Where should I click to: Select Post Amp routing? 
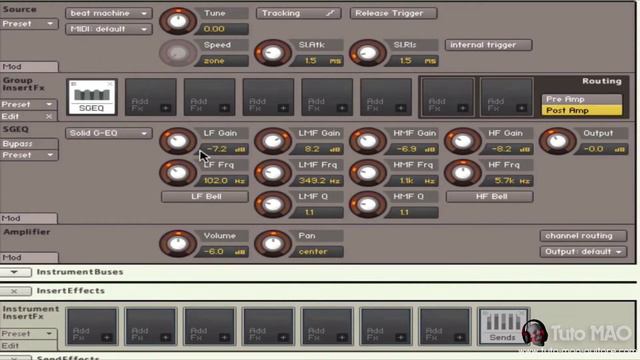click(582, 110)
